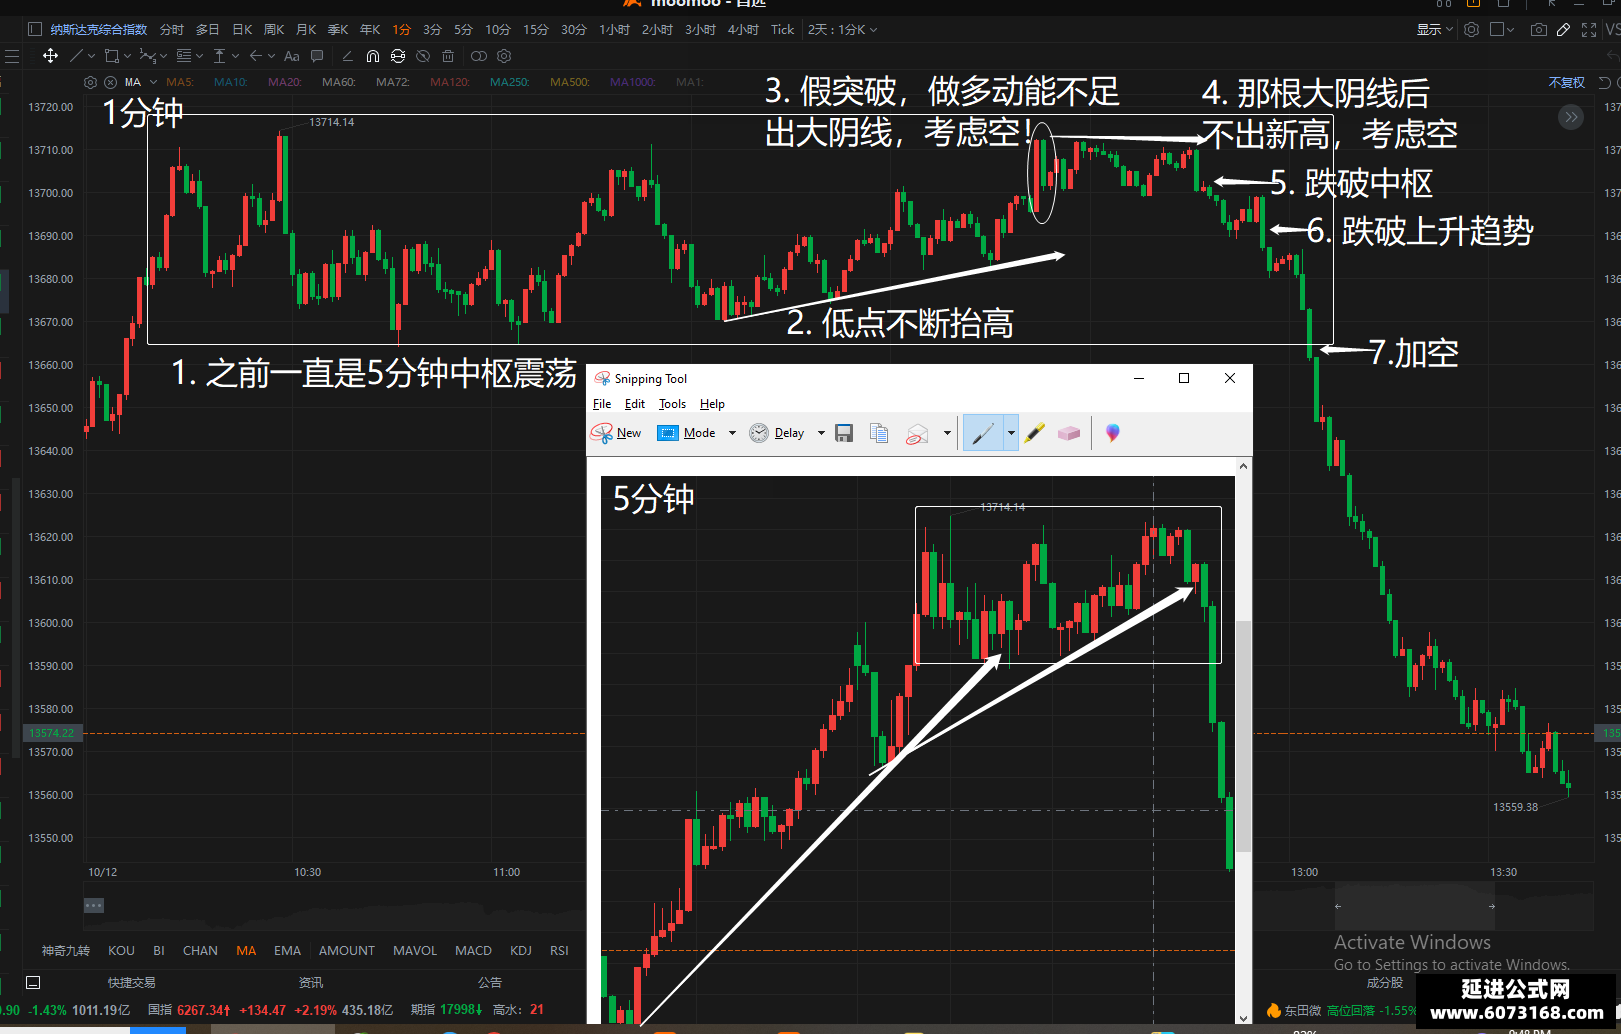Open the Tools menu in Snipping Tool
Viewport: 1621px width, 1034px height.
tap(672, 404)
